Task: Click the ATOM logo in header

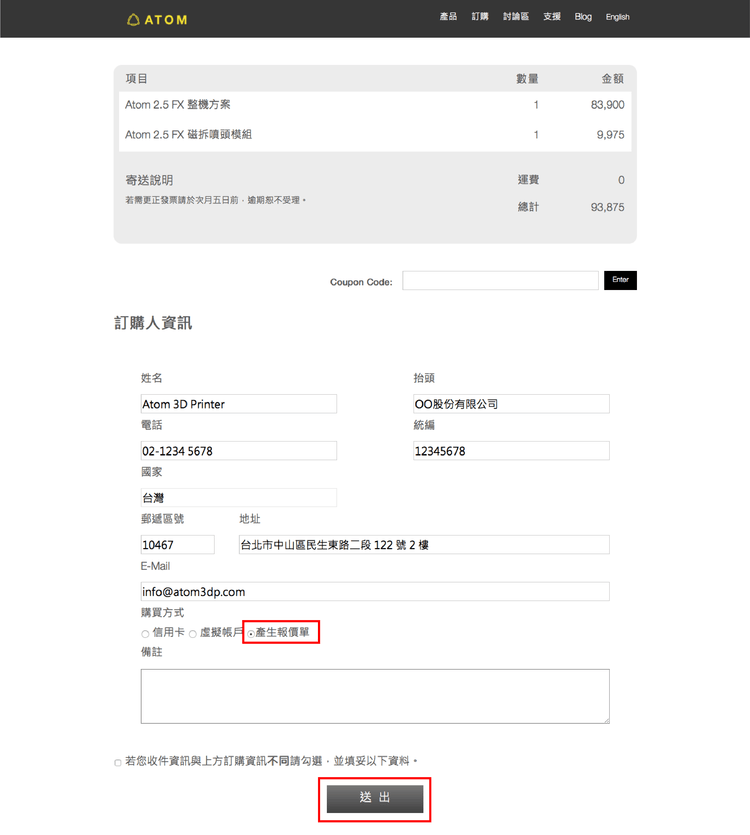Action: pos(157,20)
